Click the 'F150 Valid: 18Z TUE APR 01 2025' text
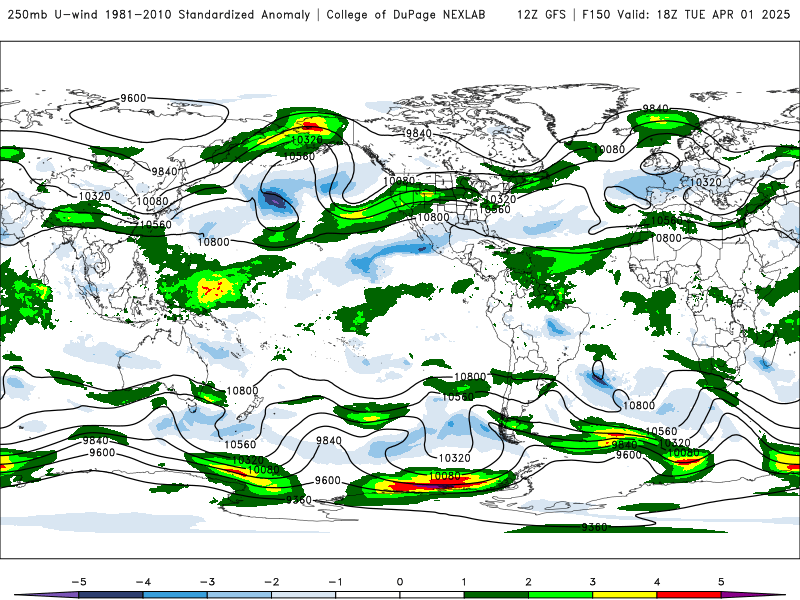Image resolution: width=800 pixels, height=600 pixels. pos(686,15)
